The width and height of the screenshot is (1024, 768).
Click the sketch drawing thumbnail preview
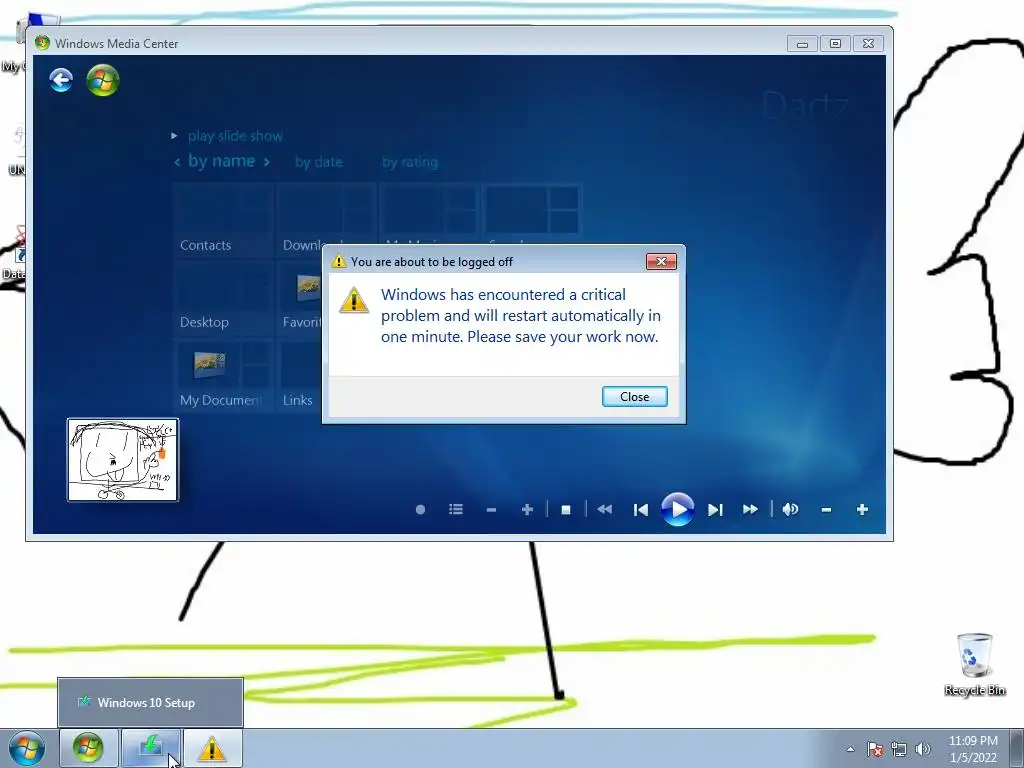(x=123, y=460)
